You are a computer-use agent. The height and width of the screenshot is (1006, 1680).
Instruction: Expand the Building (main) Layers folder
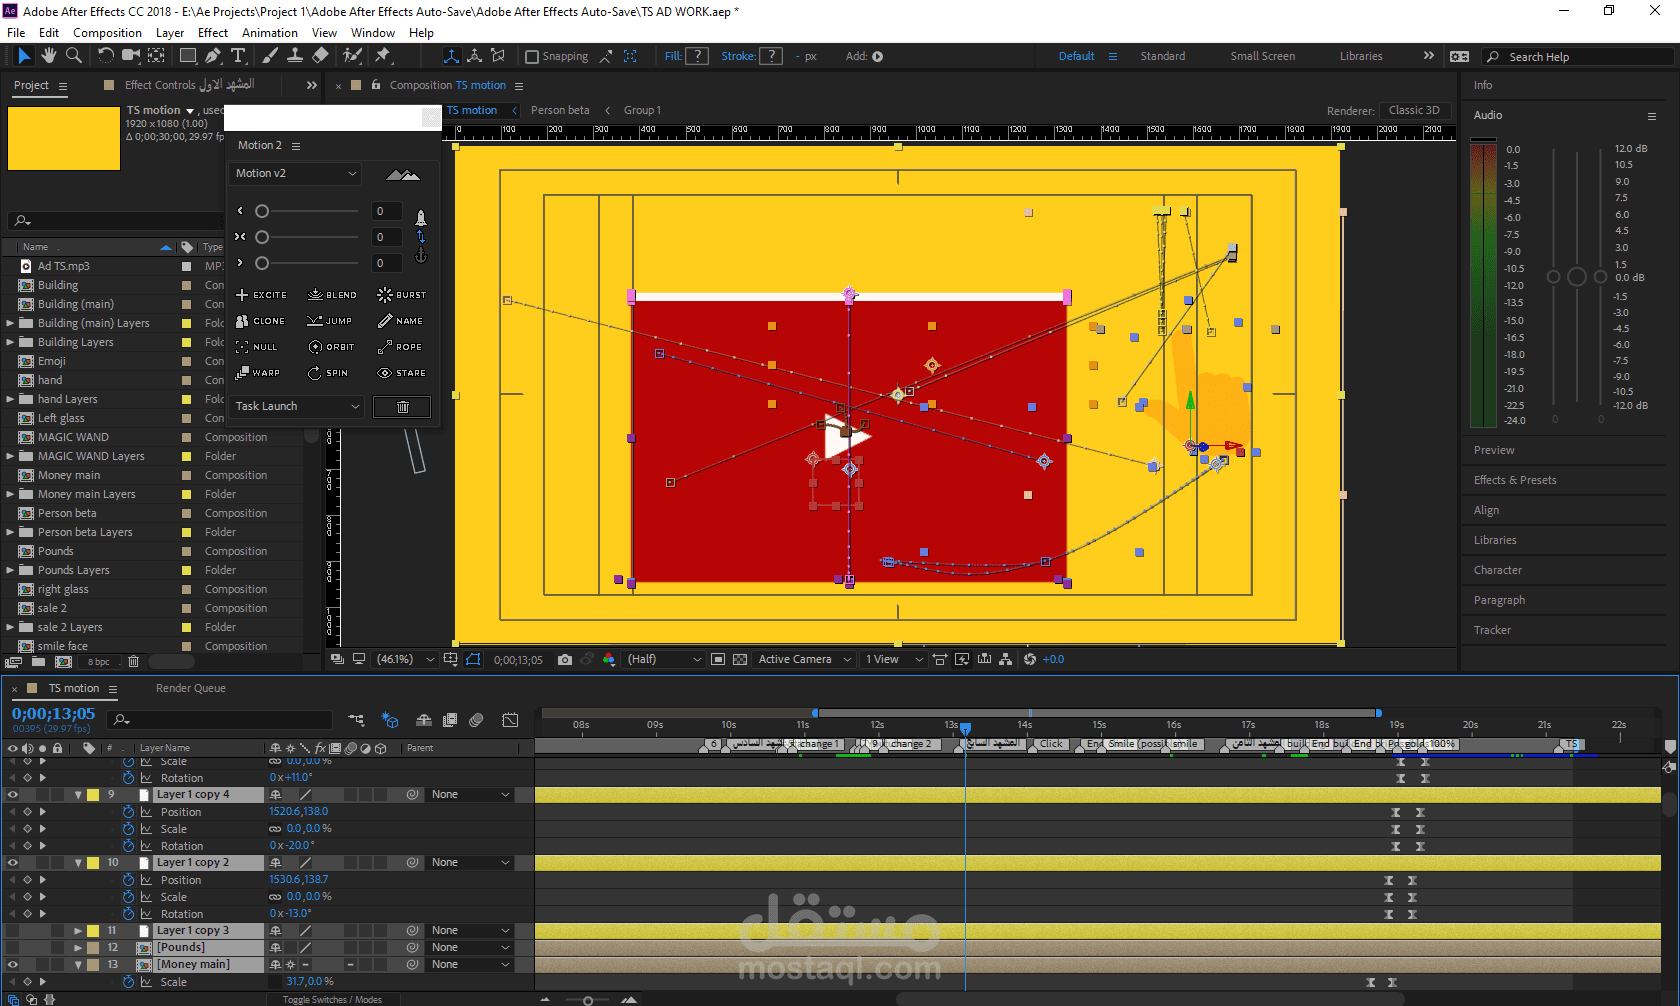10,323
